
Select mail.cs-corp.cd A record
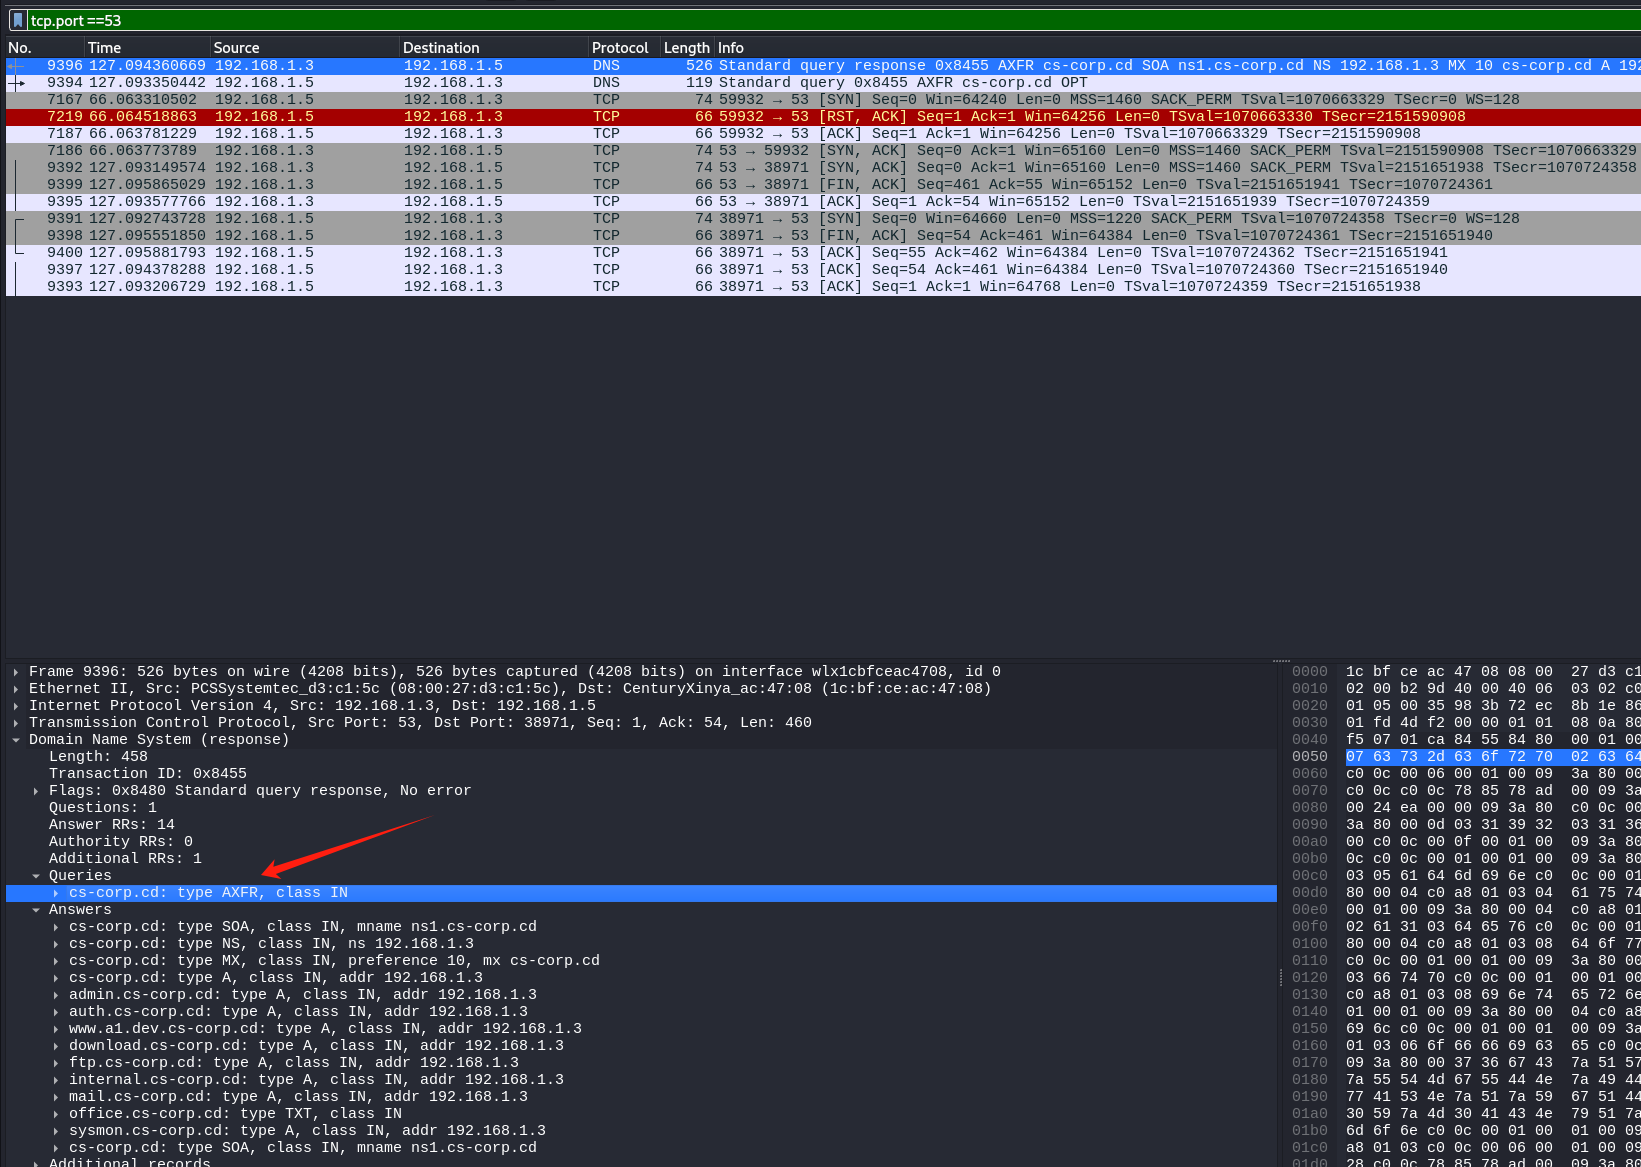click(298, 1097)
